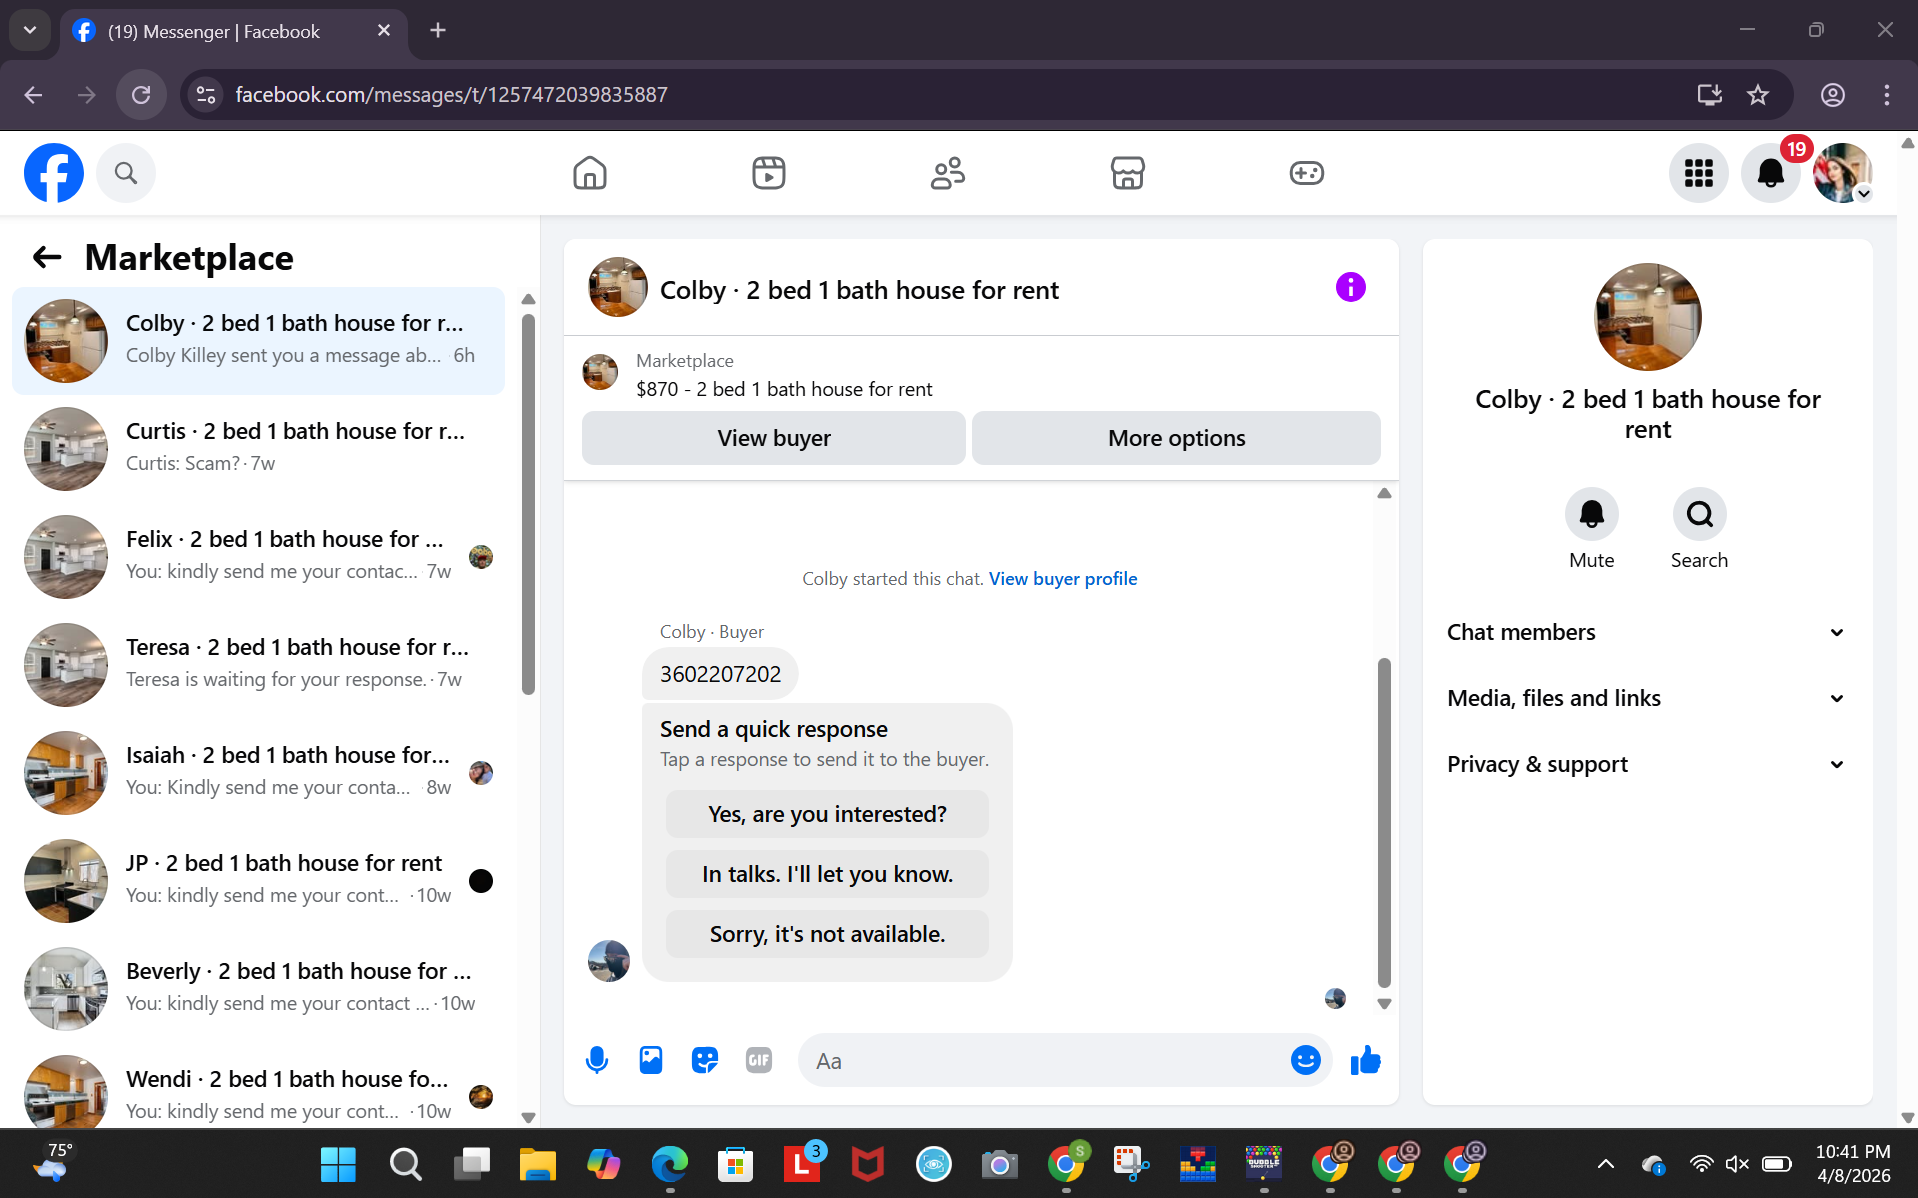Open the Video tab icon
Image resolution: width=1918 pixels, height=1198 pixels.
768,173
